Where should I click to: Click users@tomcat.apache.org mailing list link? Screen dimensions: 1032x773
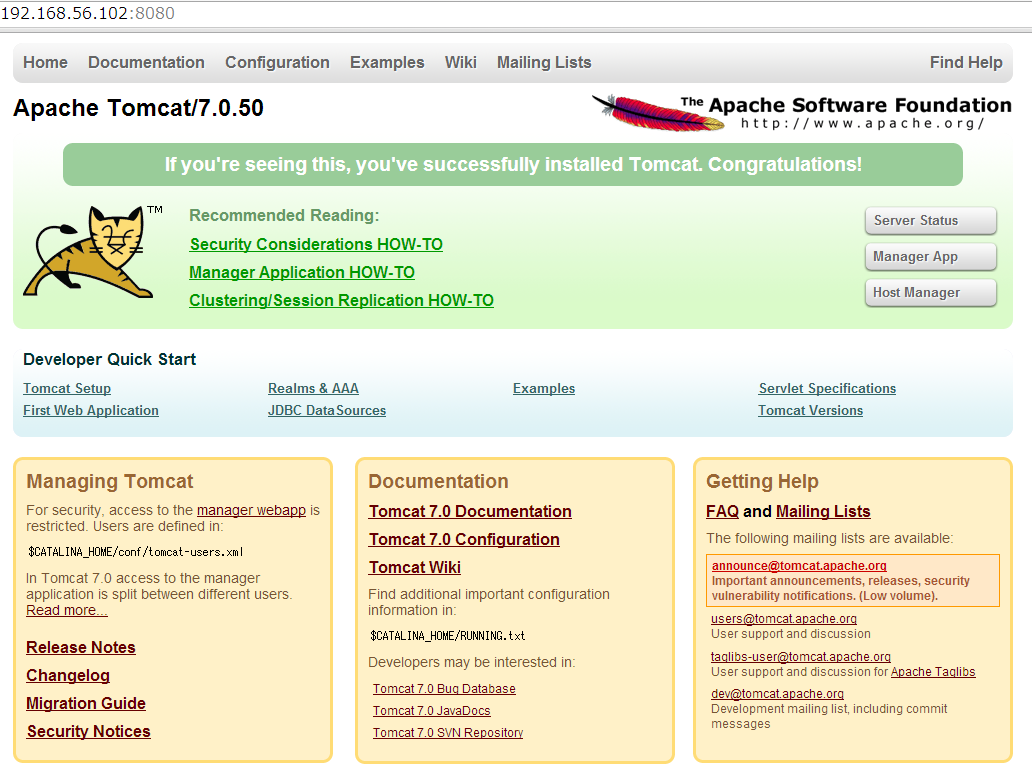(784, 619)
